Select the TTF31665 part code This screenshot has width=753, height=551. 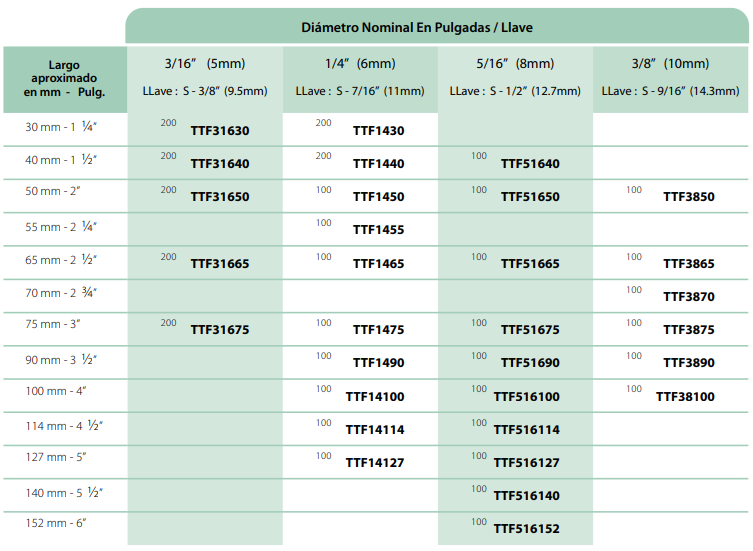(219, 264)
